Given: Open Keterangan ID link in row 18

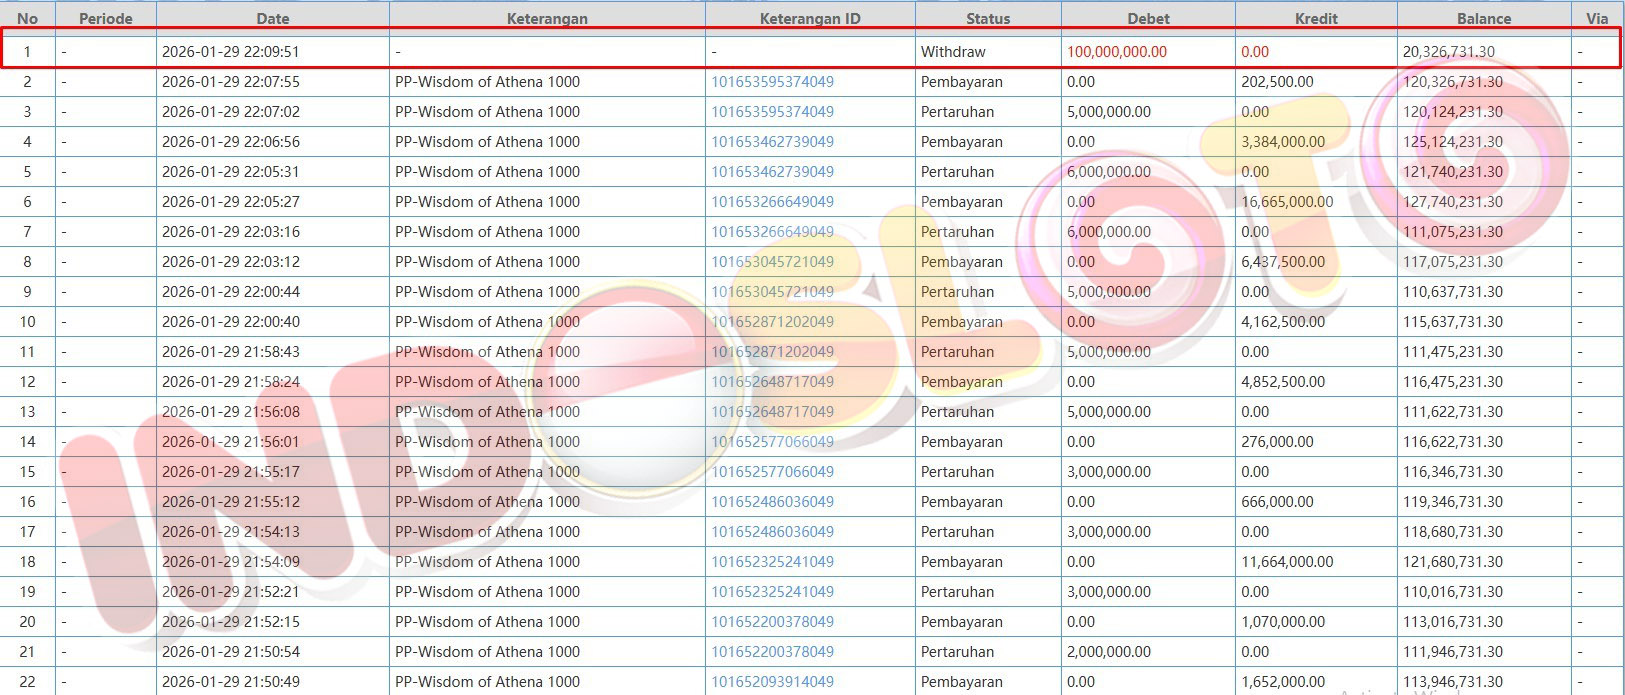Looking at the screenshot, I should click(772, 562).
